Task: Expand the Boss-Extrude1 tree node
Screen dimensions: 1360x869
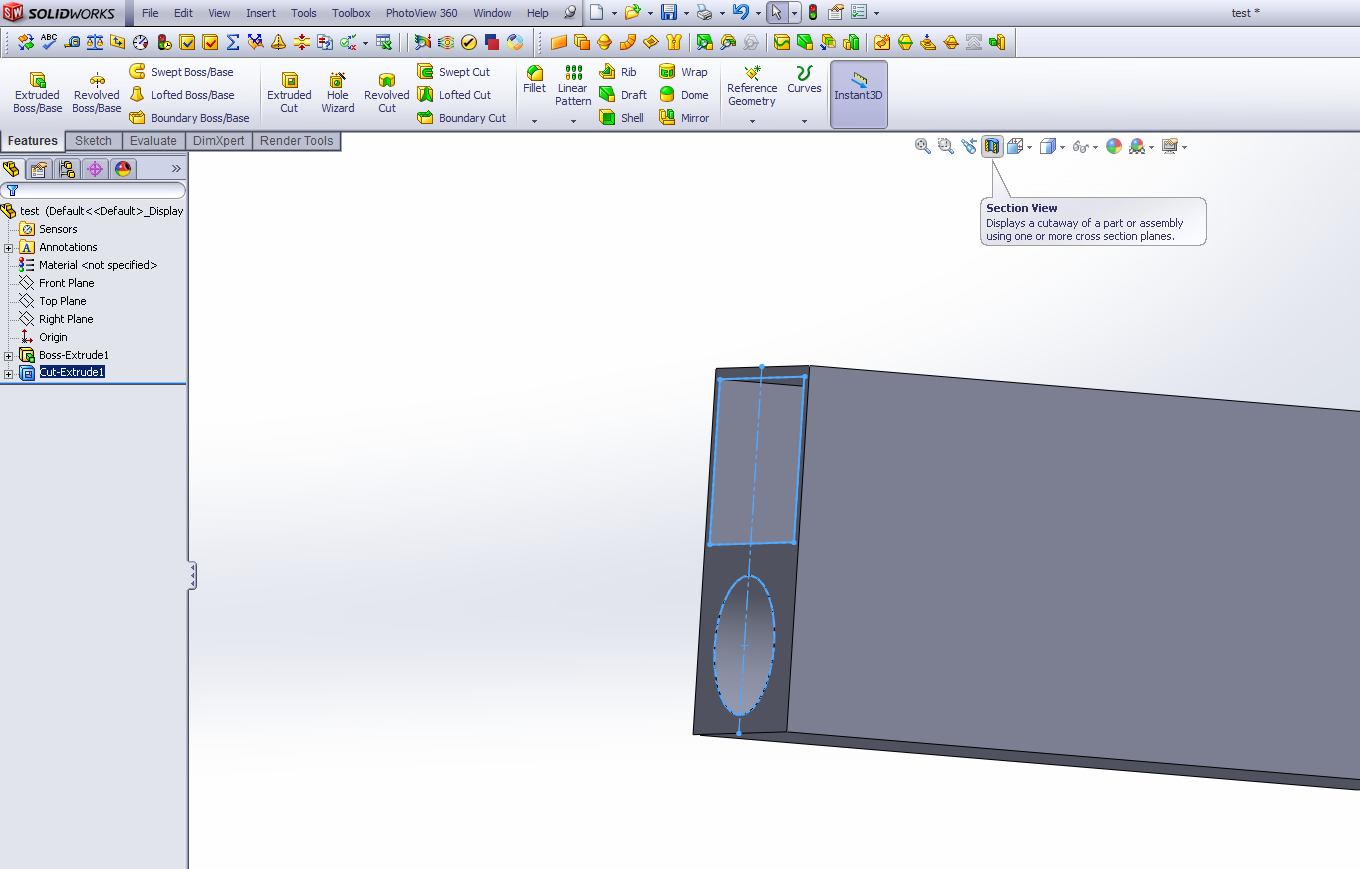Action: point(9,356)
